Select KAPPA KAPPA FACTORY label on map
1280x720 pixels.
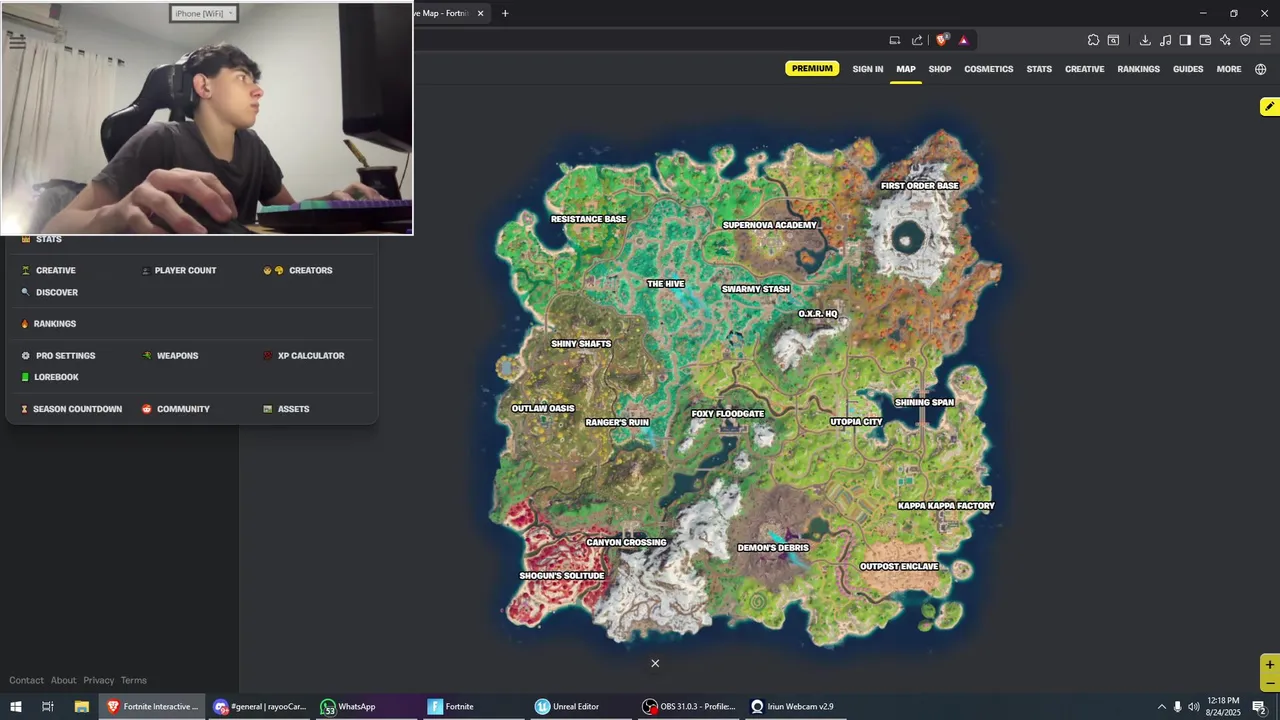point(946,506)
